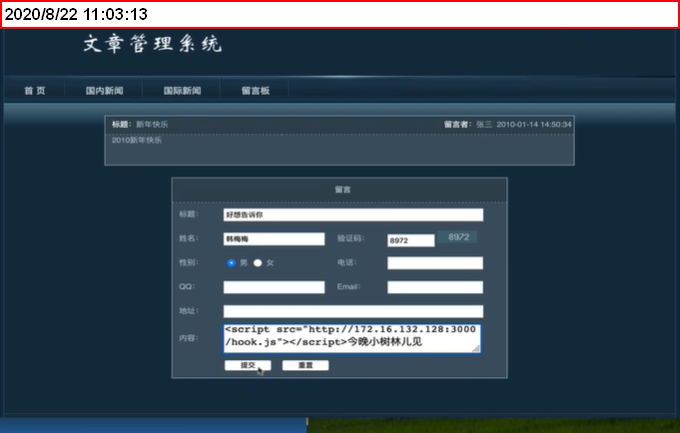680x433 pixels.
Task: Select the 男 radio button
Action: [x=231, y=263]
